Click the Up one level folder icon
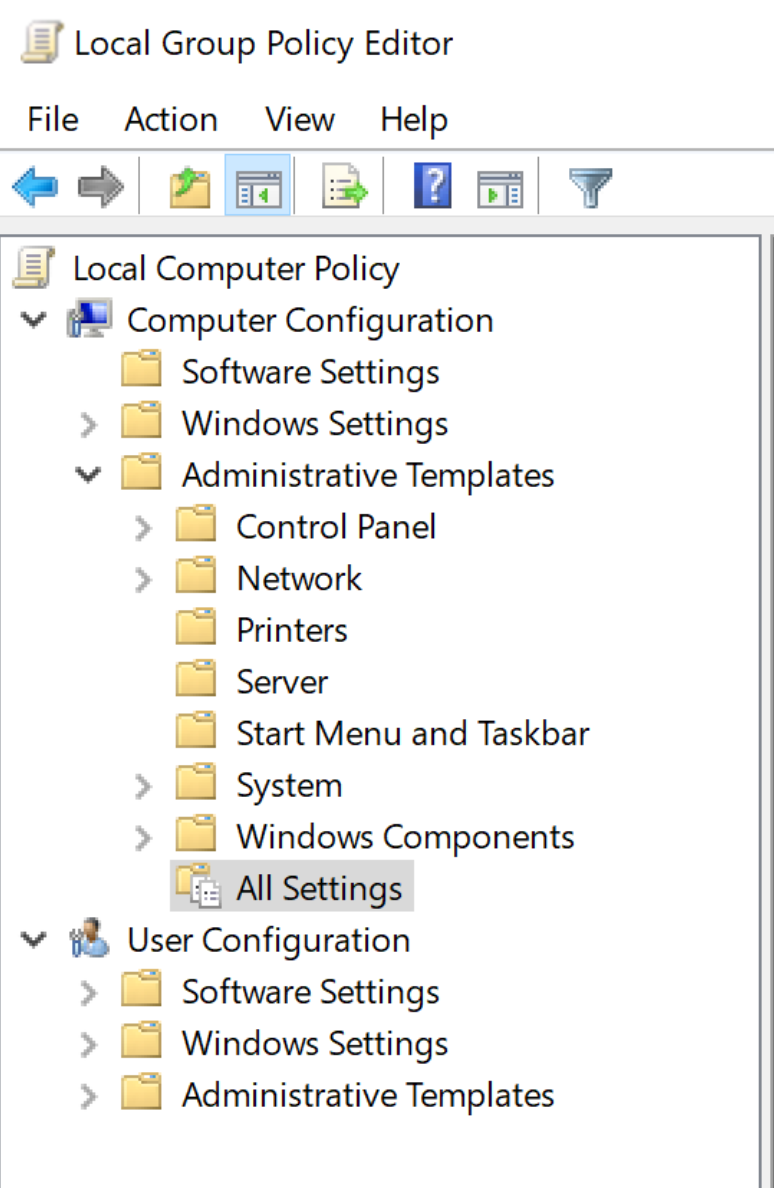 (190, 187)
